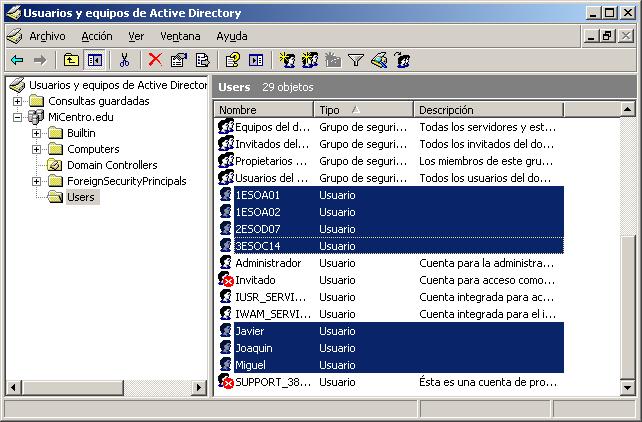This screenshot has width=642, height=422.
Task: Click the Help question mark toolbar icon
Action: point(232,61)
